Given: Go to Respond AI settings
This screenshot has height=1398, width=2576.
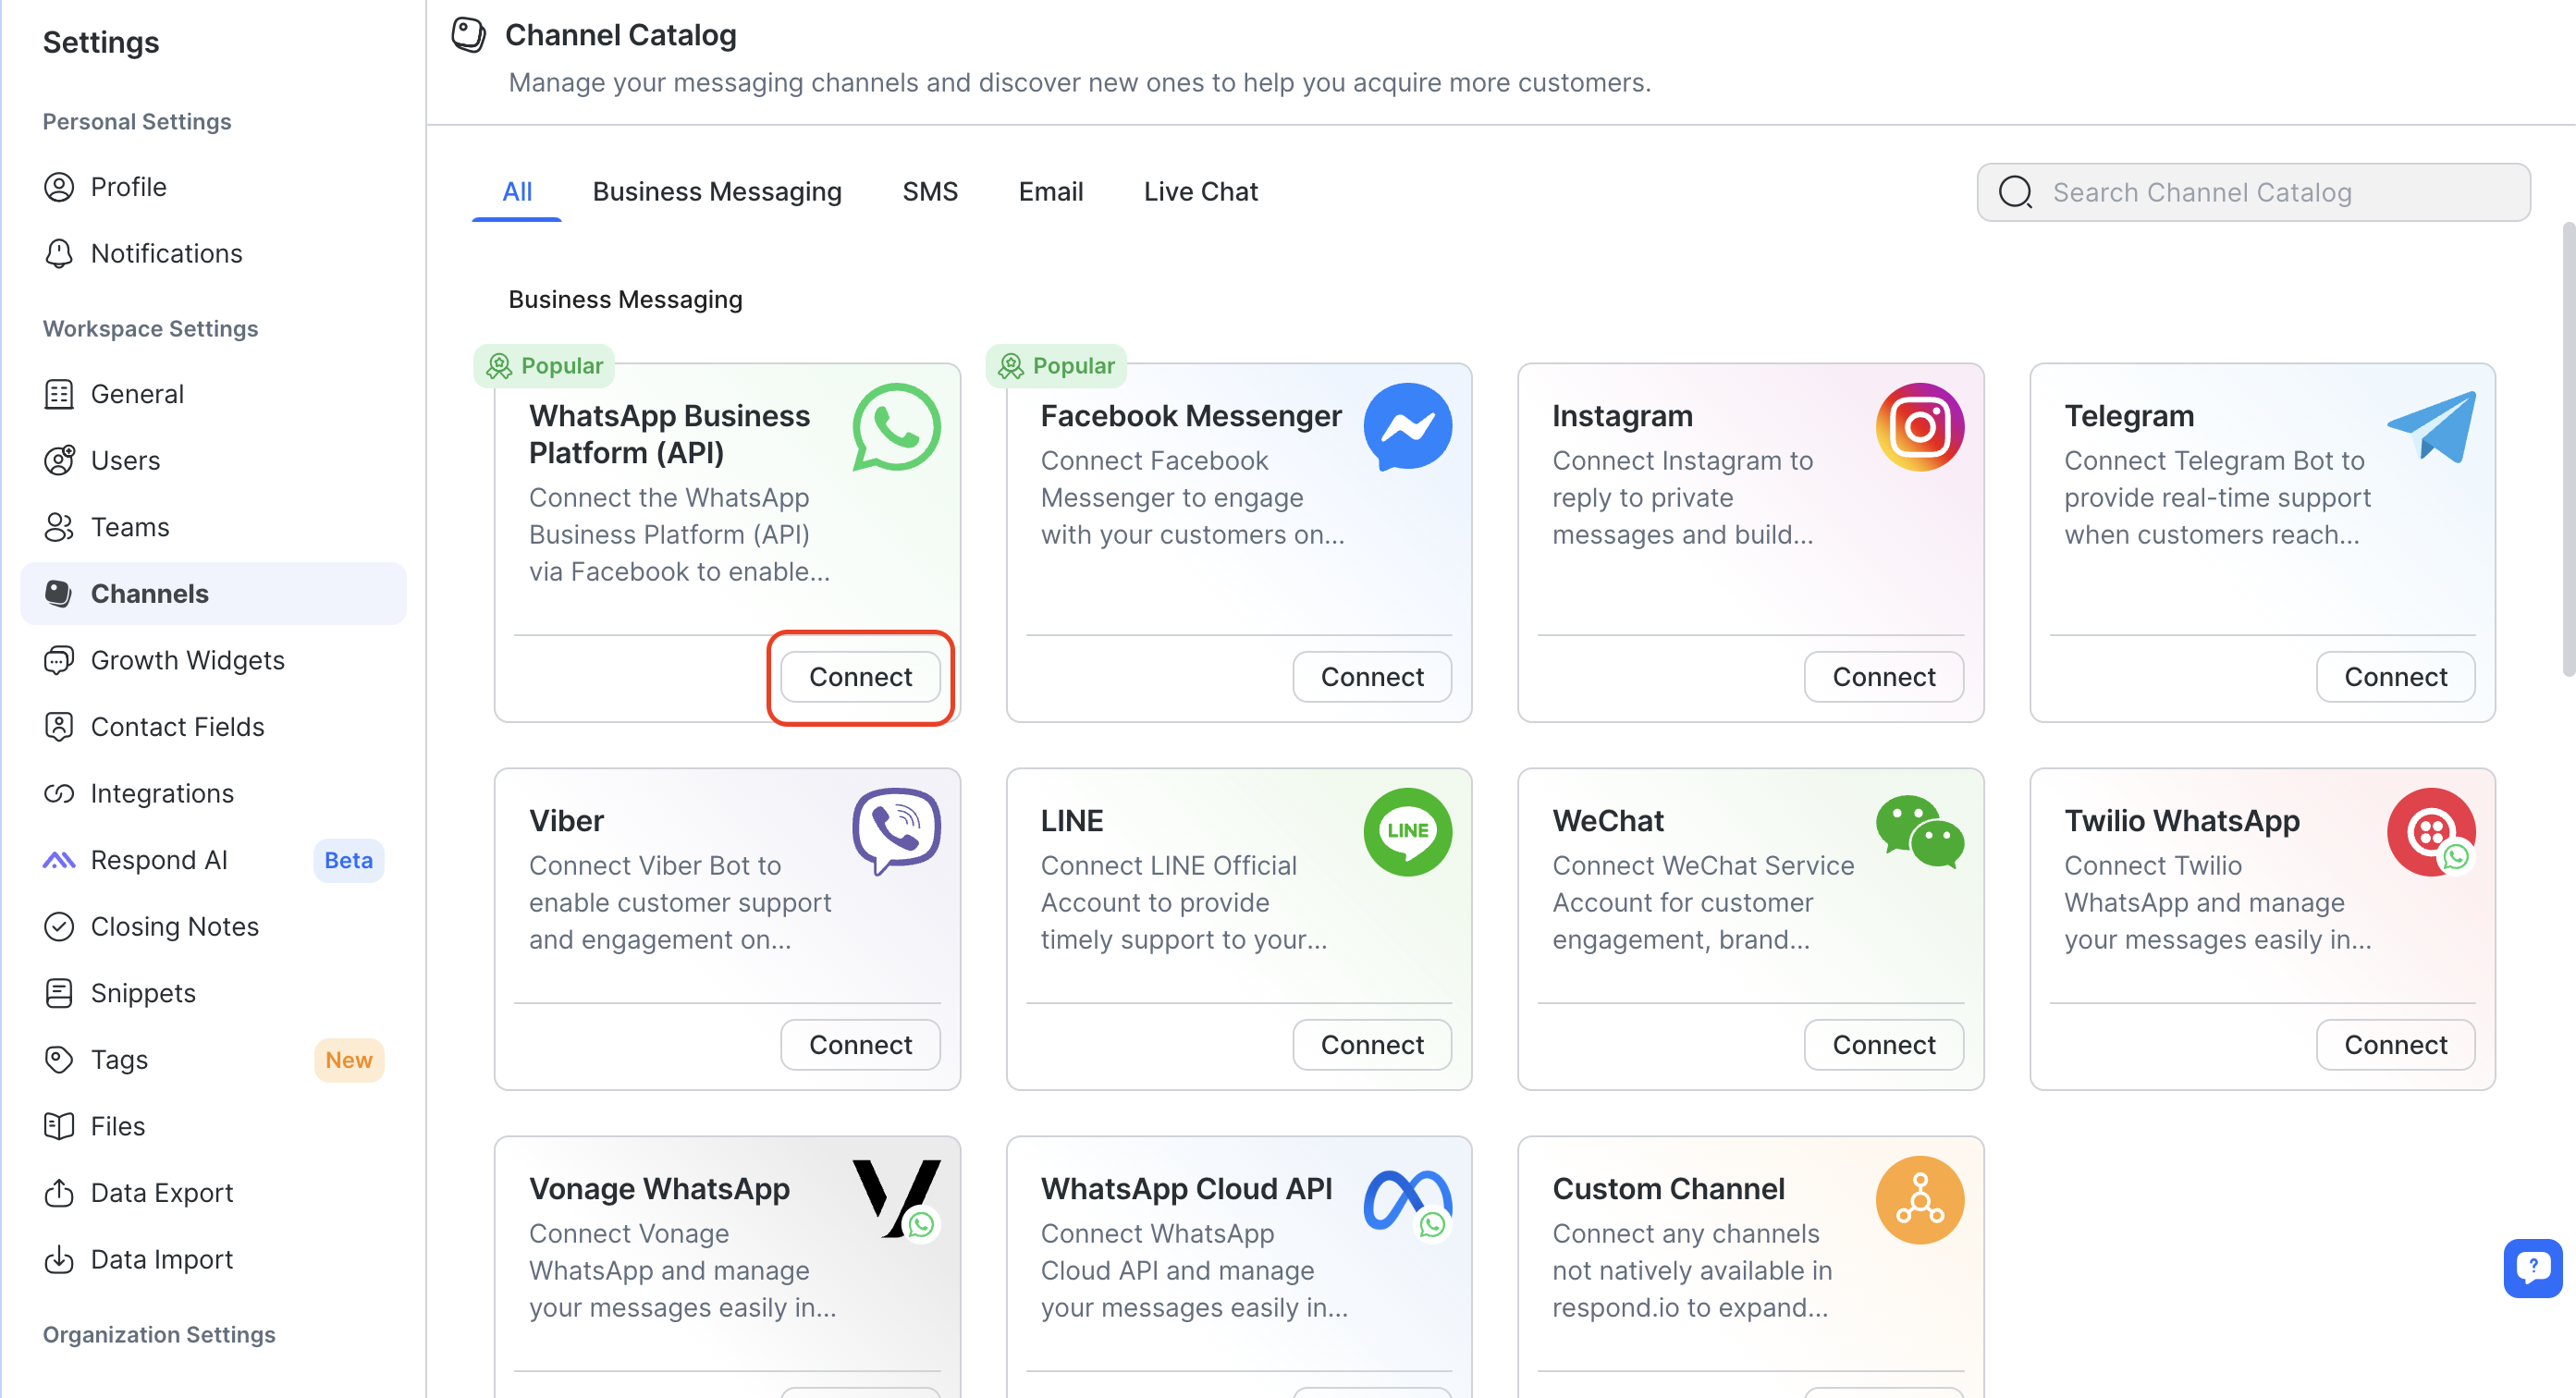Looking at the screenshot, I should [159, 860].
